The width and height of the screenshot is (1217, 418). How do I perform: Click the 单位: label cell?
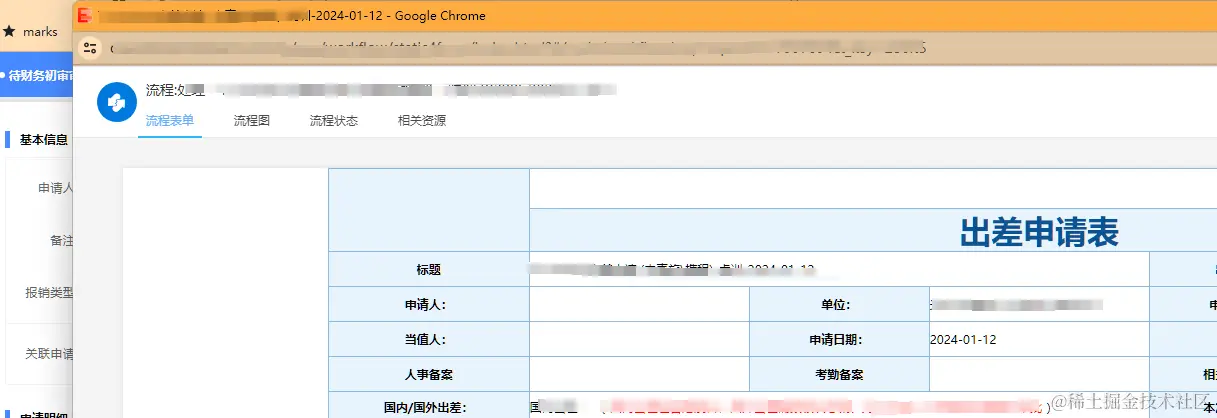click(x=839, y=304)
